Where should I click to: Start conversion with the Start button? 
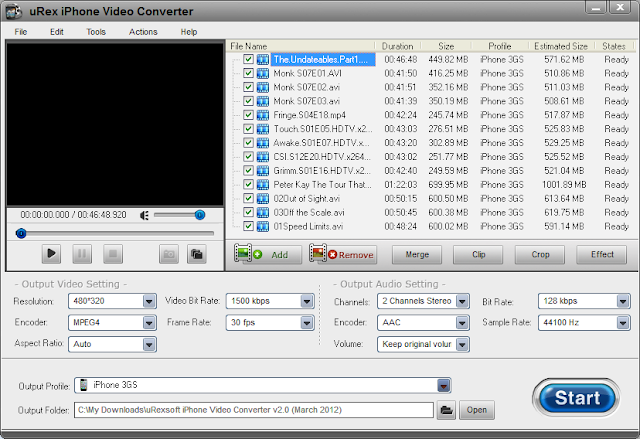pyautogui.click(x=577, y=398)
